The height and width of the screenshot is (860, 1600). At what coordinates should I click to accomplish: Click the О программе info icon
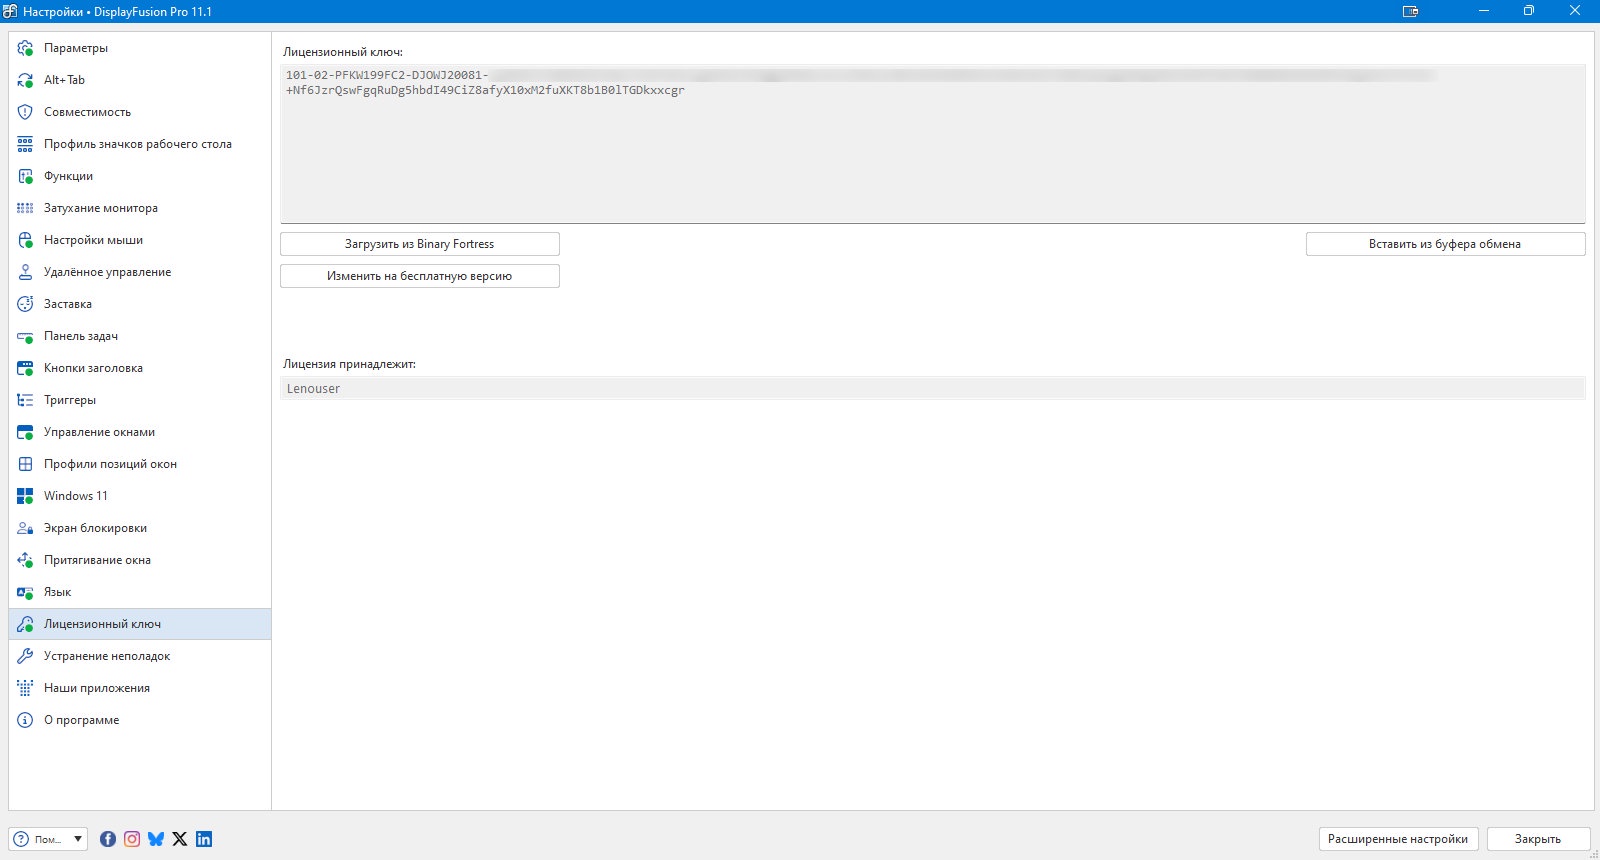pos(26,720)
